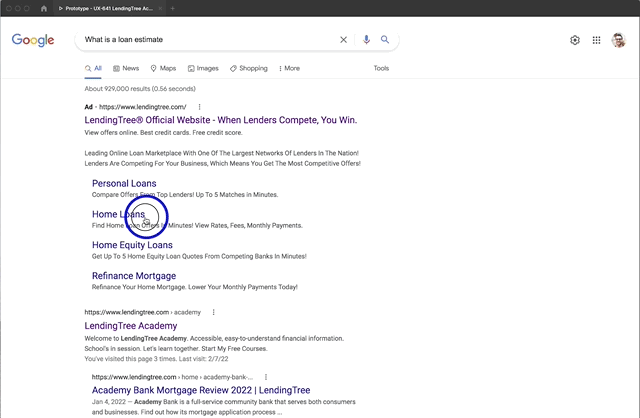Open Google settings gear icon
Viewport: 640px width, 418px height.
point(575,40)
